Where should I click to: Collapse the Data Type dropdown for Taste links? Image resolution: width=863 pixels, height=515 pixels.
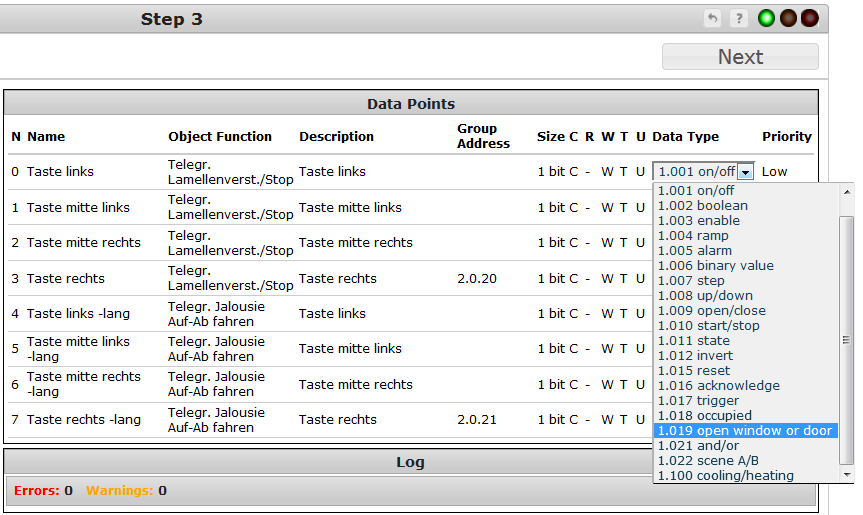click(745, 172)
